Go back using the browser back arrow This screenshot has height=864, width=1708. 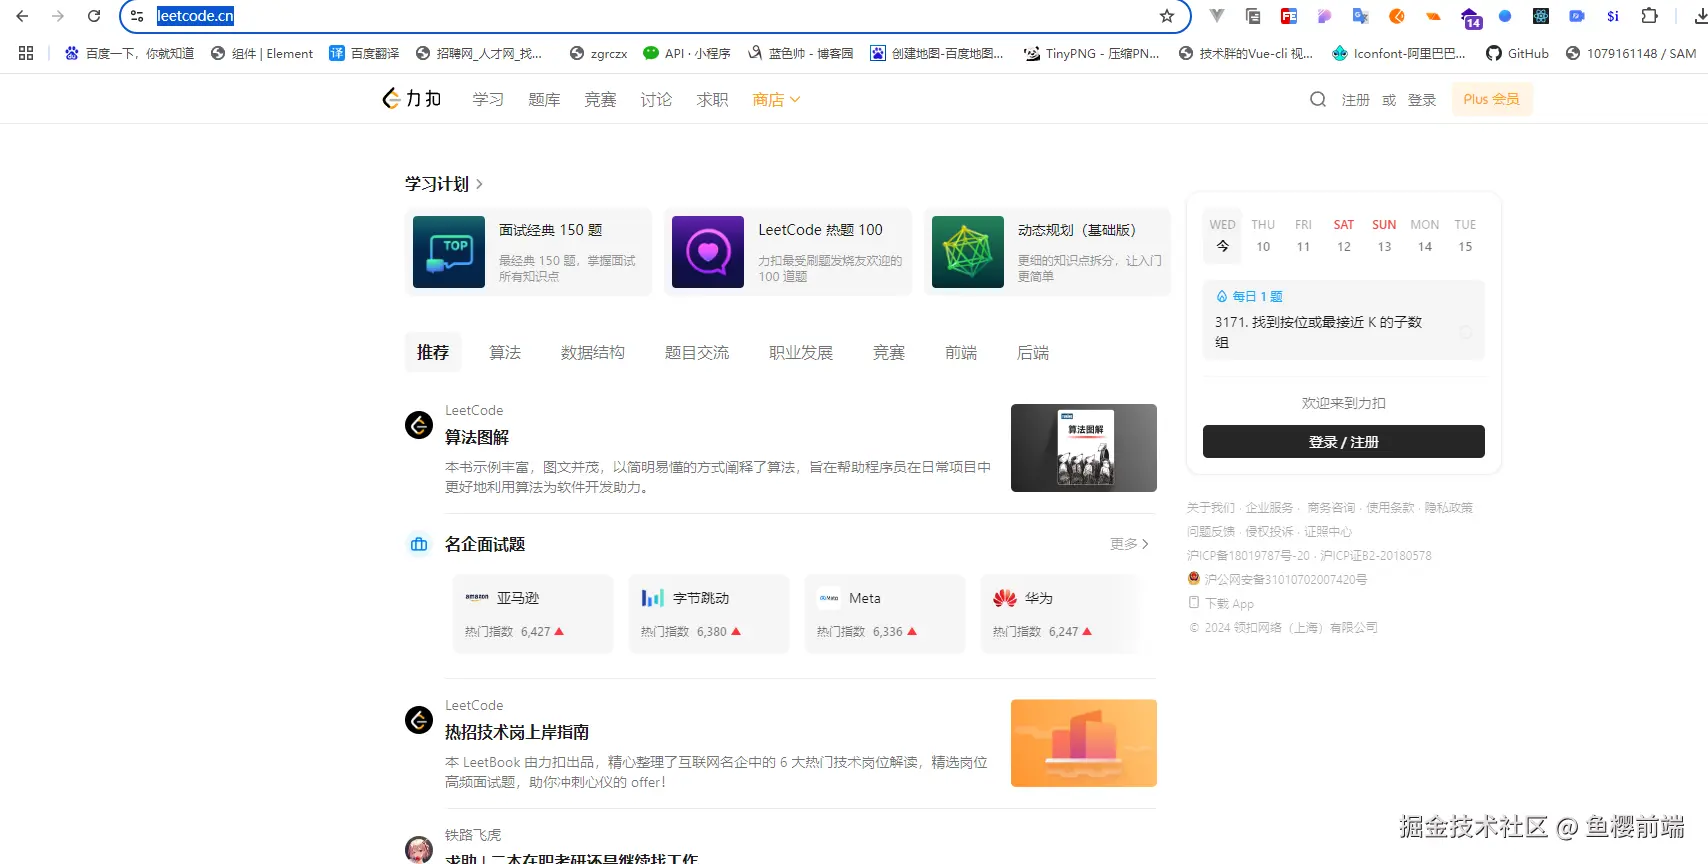22,16
